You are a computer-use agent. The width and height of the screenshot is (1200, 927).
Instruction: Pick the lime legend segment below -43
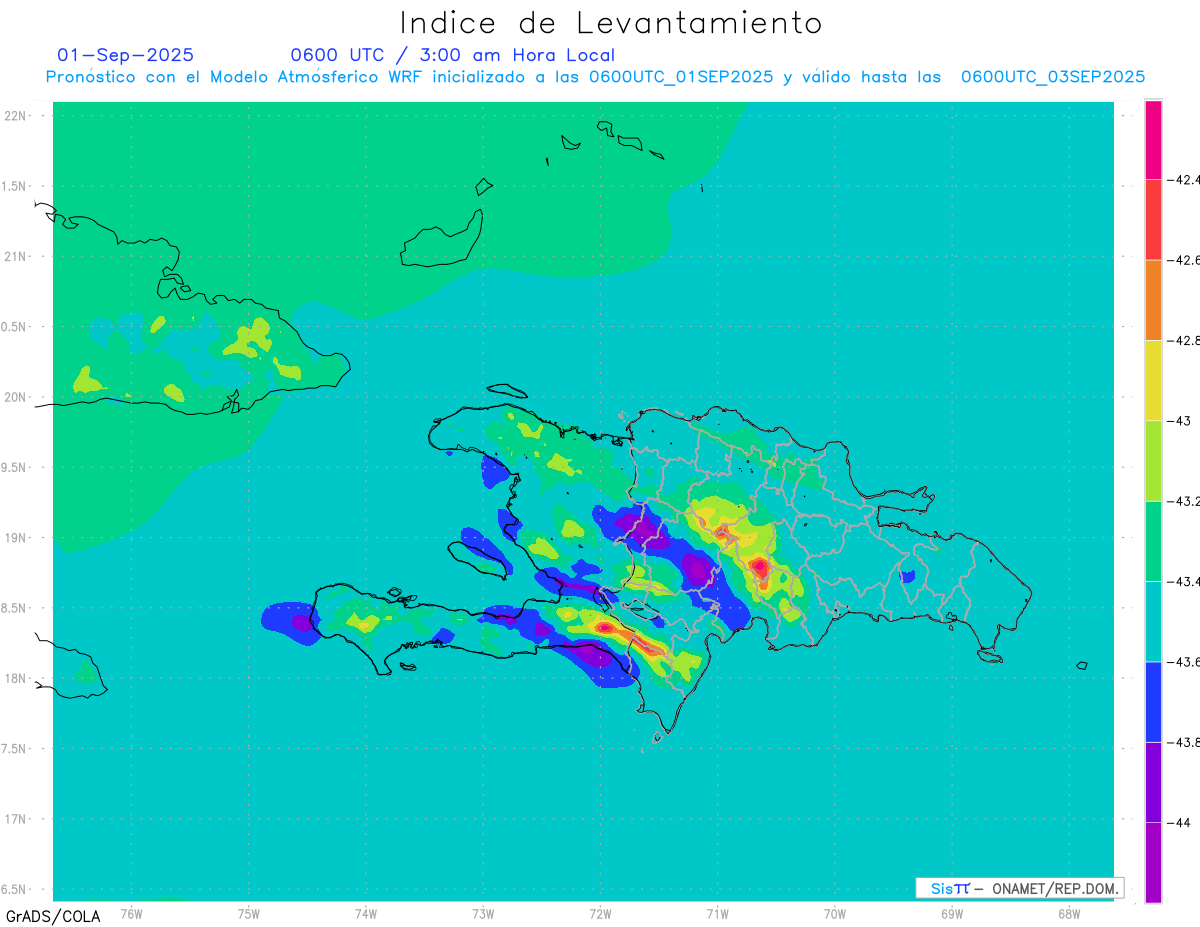coord(1153,461)
